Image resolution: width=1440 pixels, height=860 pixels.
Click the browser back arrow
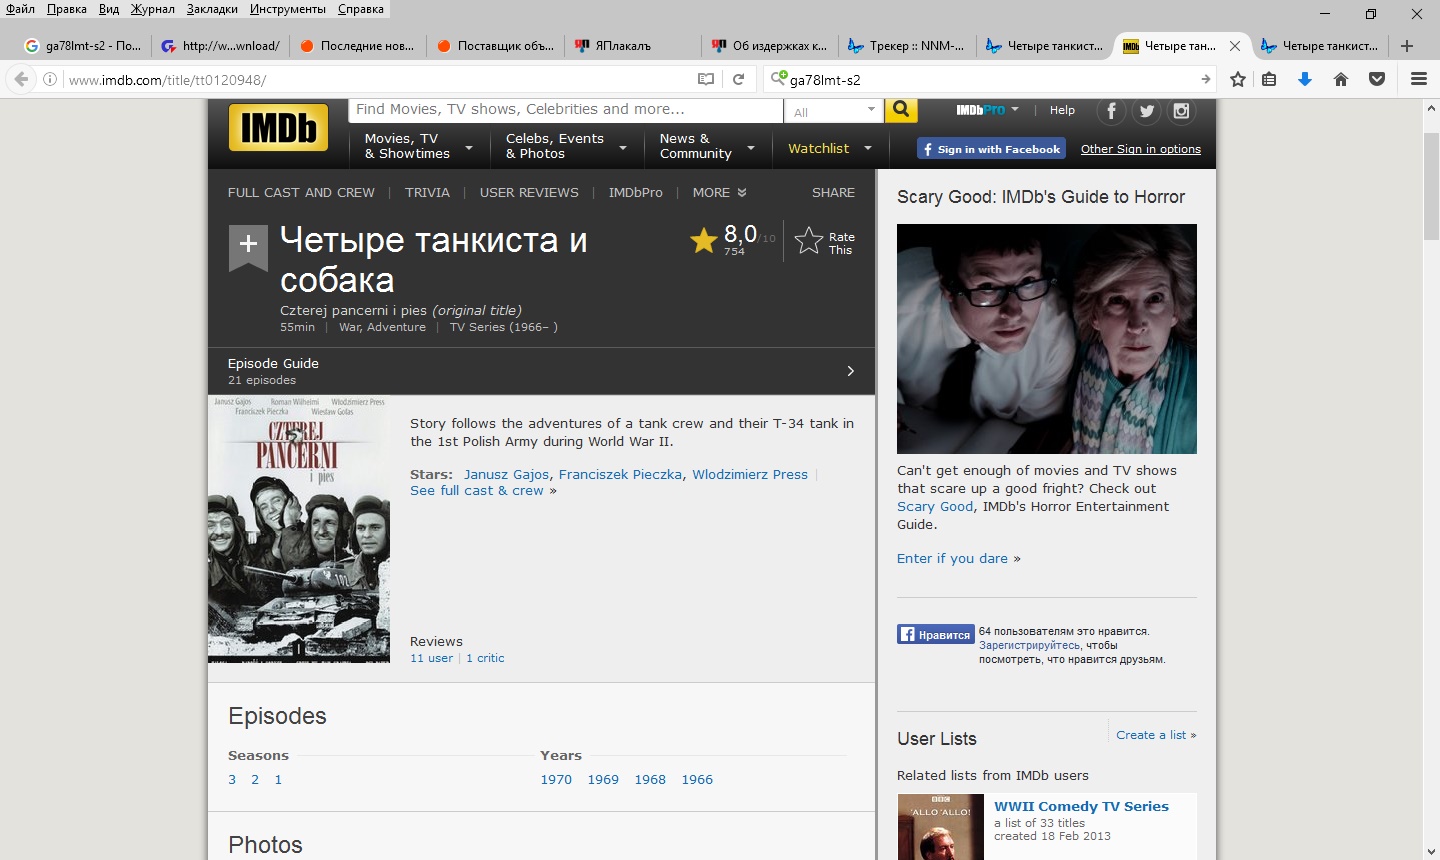tap(21, 79)
